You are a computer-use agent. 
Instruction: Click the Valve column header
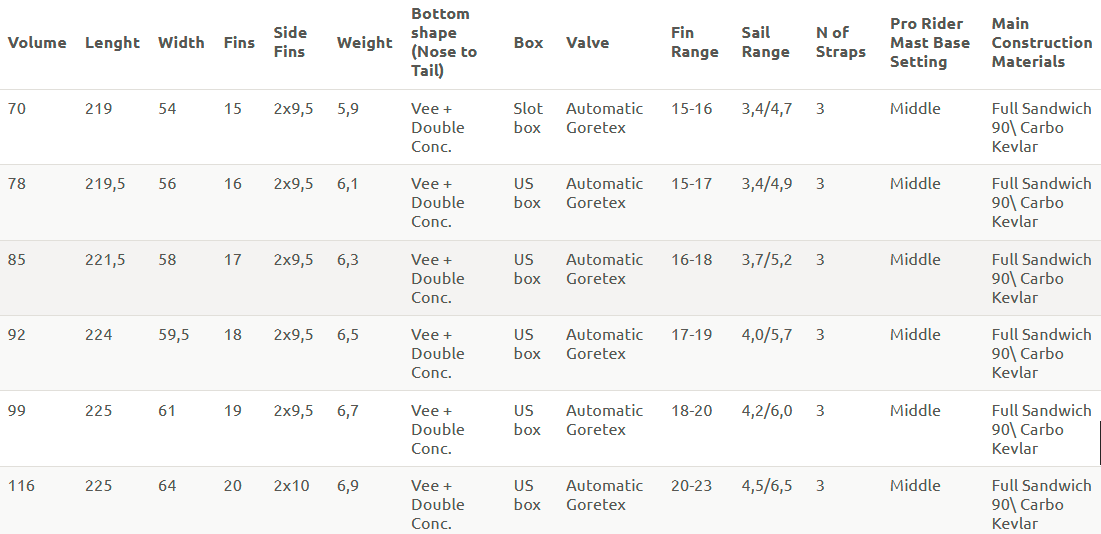pyautogui.click(x=587, y=43)
